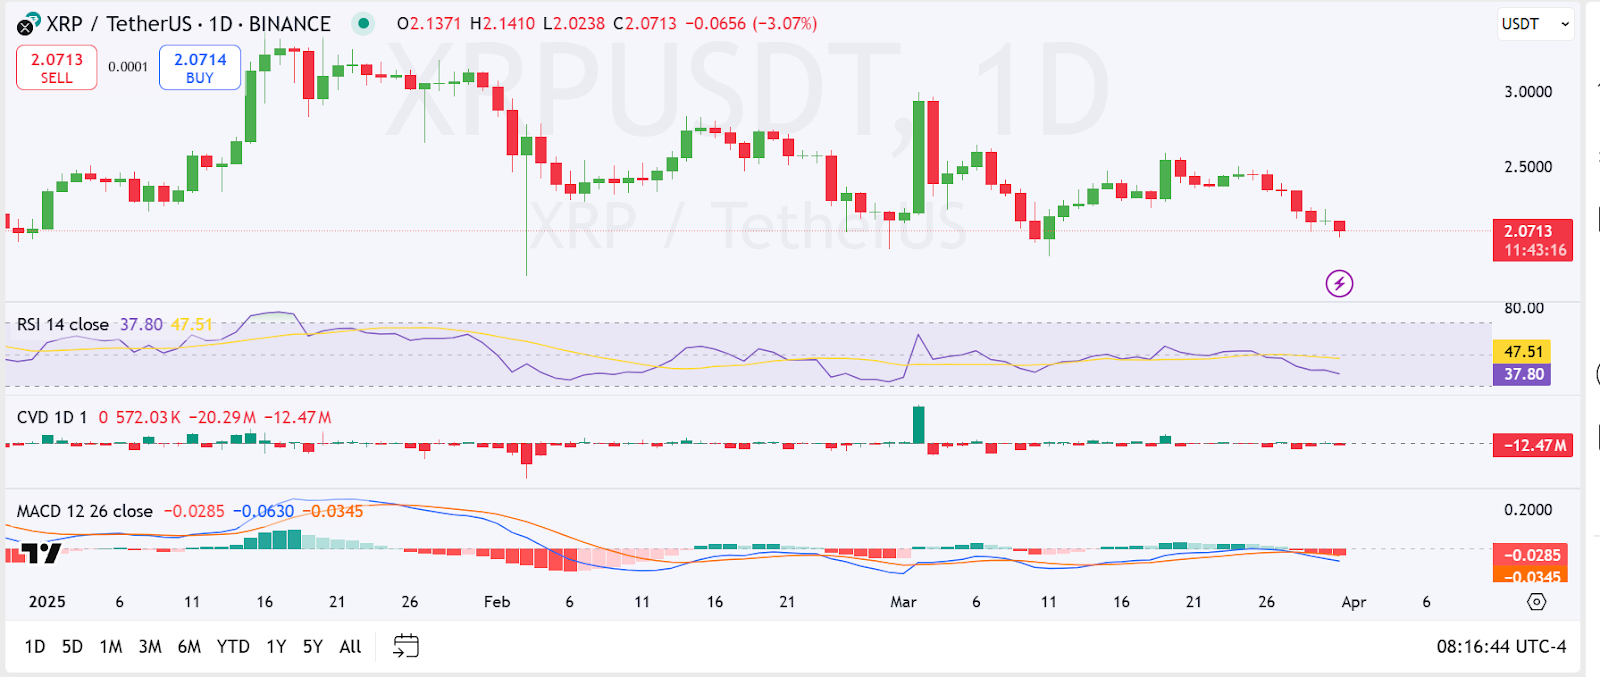Select the YTD time range
The height and width of the screenshot is (677, 1600).
click(x=233, y=647)
